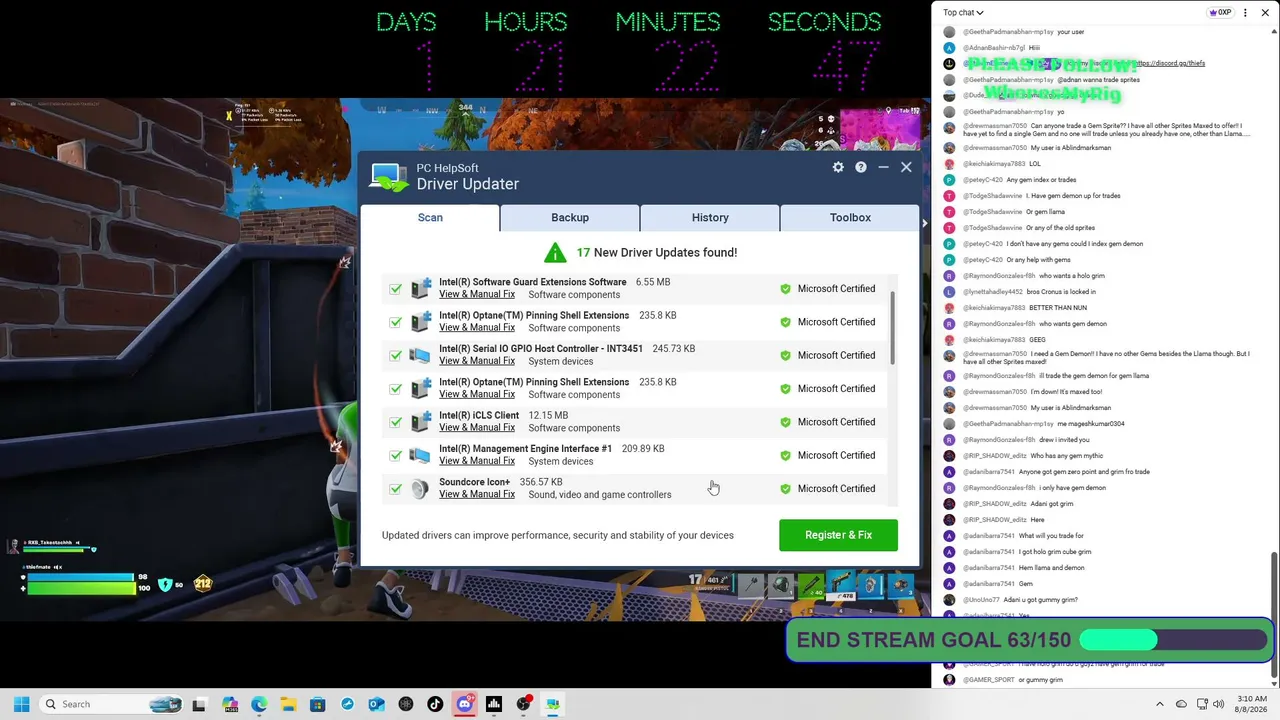Open View & Manual Fix for Software Guard Extensions
The image size is (1280, 720).
point(477,295)
